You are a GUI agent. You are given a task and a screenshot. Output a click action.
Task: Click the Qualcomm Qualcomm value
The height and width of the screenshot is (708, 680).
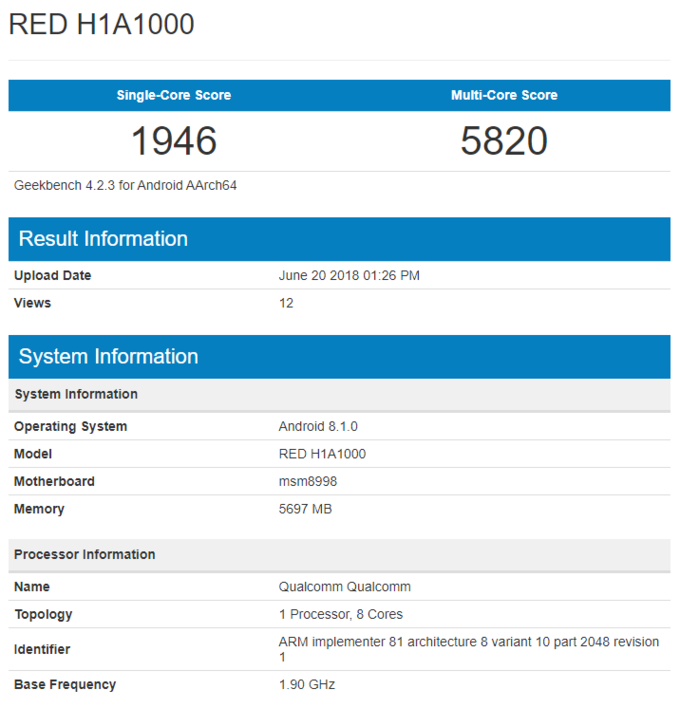click(x=345, y=587)
